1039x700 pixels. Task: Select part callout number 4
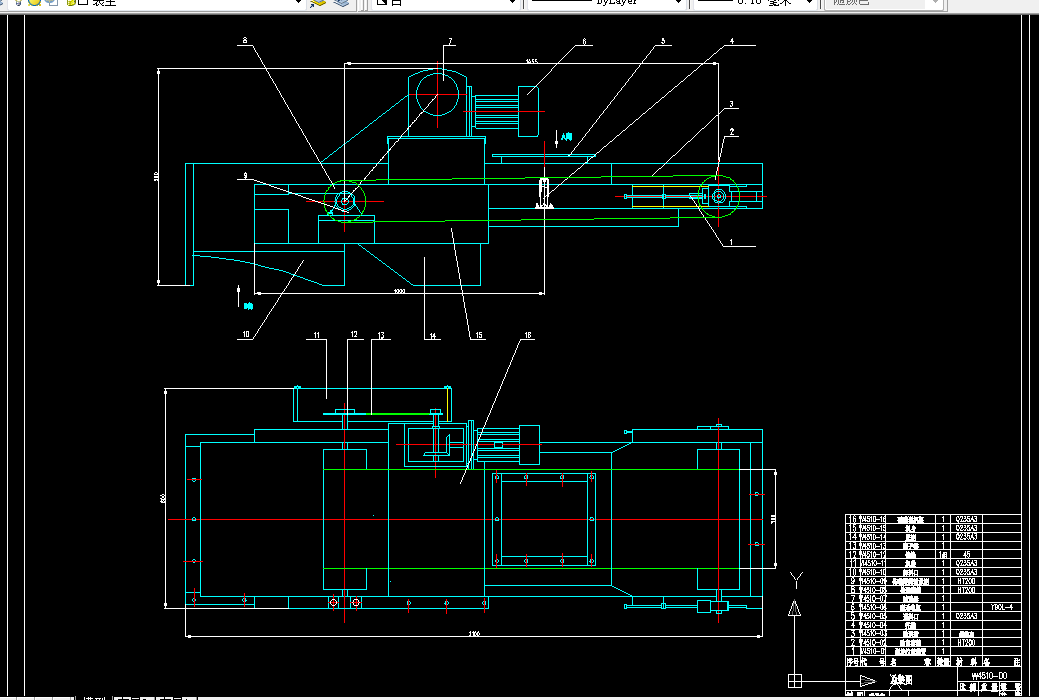(732, 41)
